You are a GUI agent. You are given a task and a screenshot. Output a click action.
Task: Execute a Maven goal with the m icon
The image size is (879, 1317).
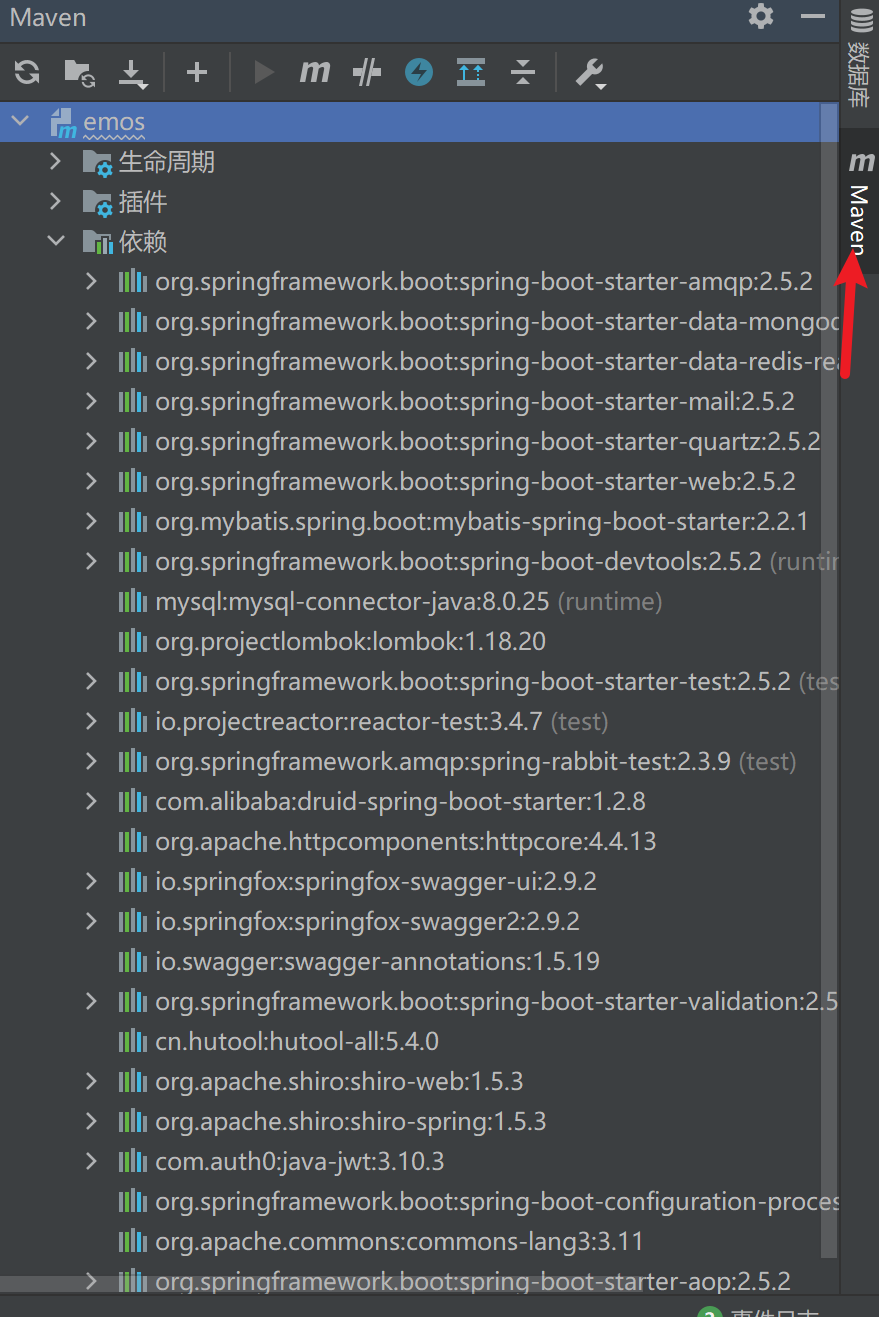[x=314, y=72]
